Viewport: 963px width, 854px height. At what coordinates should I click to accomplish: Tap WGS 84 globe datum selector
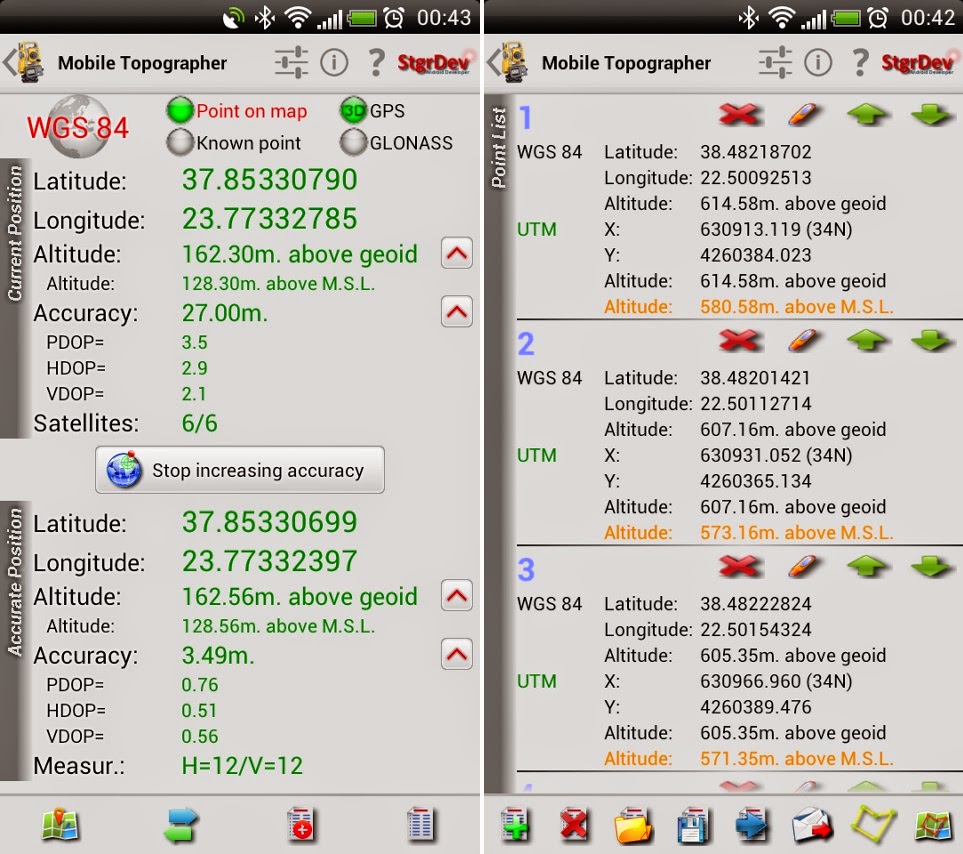[78, 126]
